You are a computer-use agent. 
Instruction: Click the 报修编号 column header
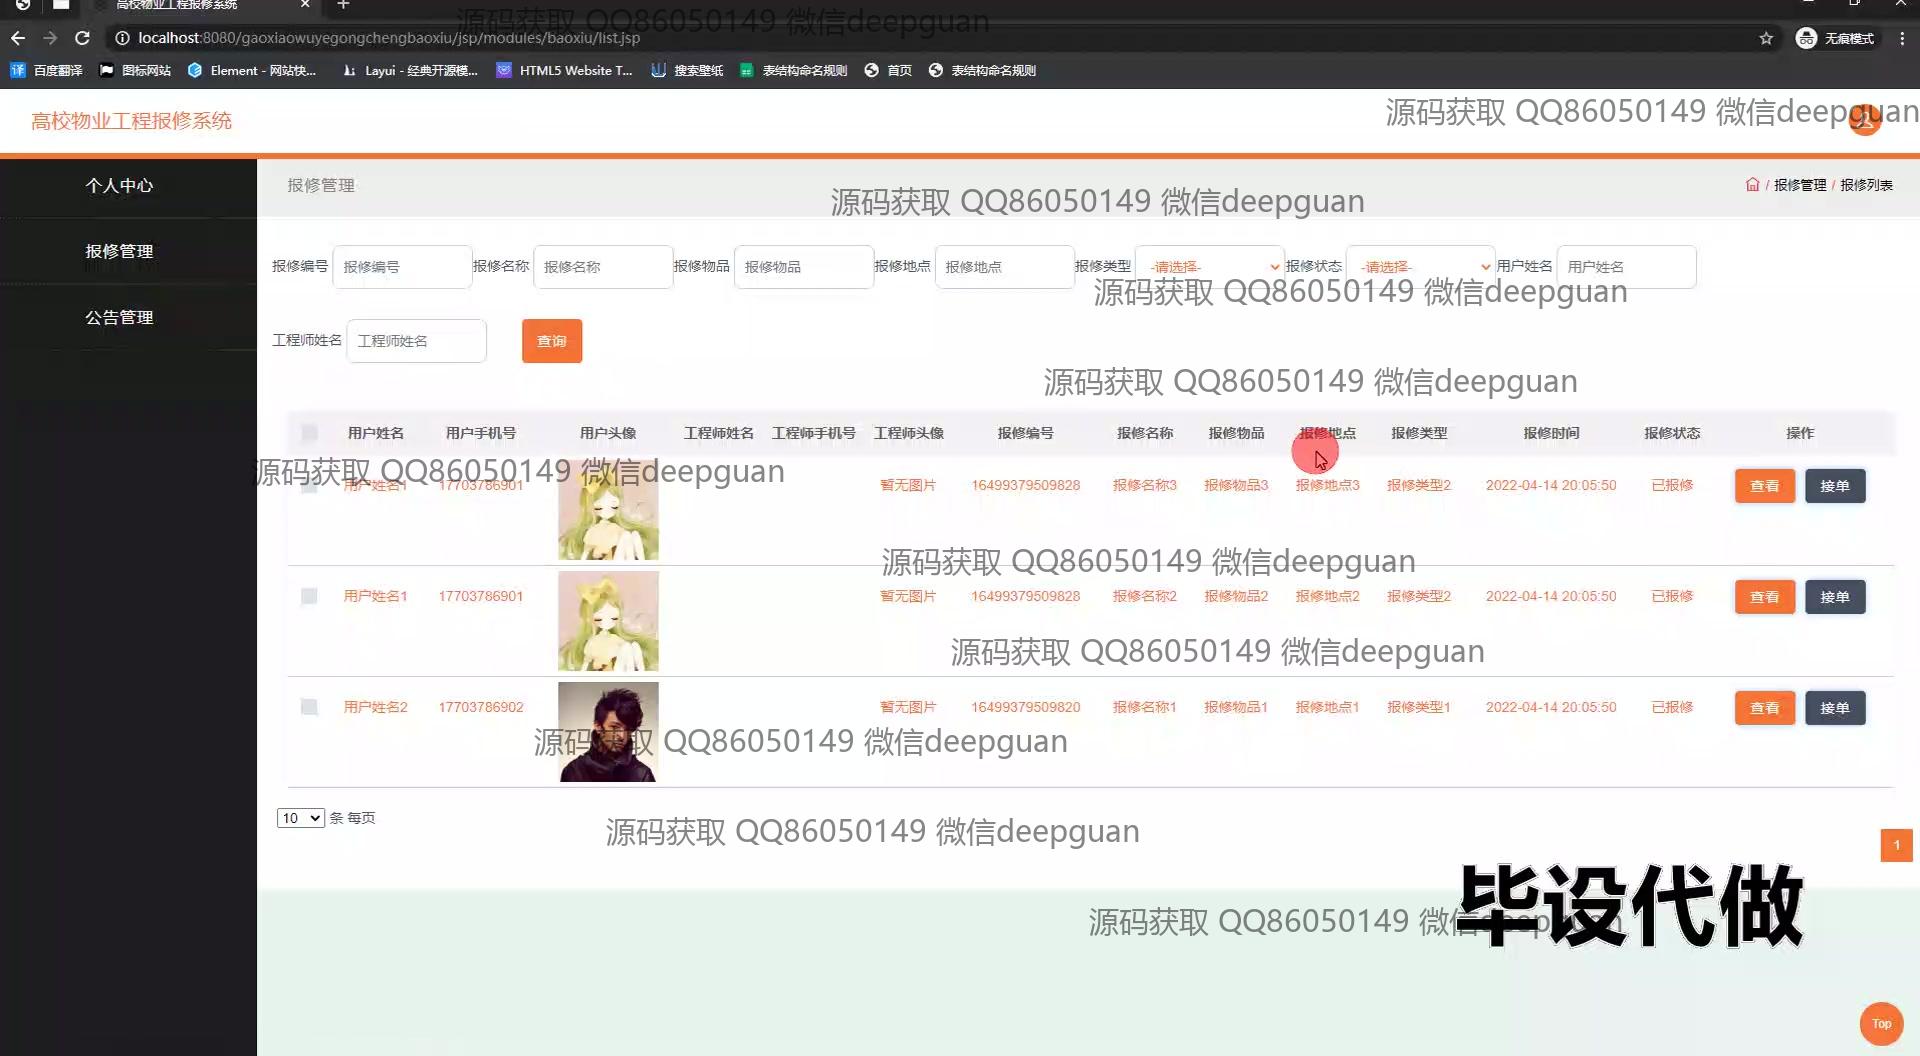1025,433
